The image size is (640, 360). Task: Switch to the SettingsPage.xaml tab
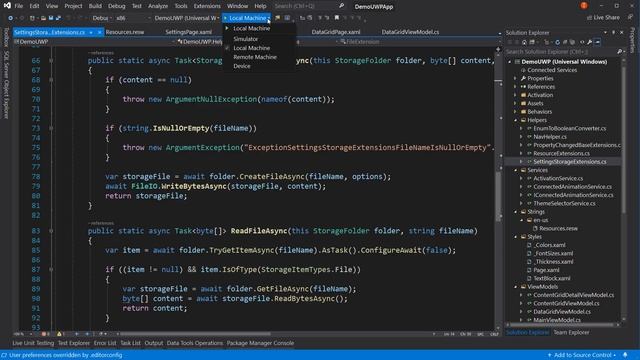tap(189, 32)
